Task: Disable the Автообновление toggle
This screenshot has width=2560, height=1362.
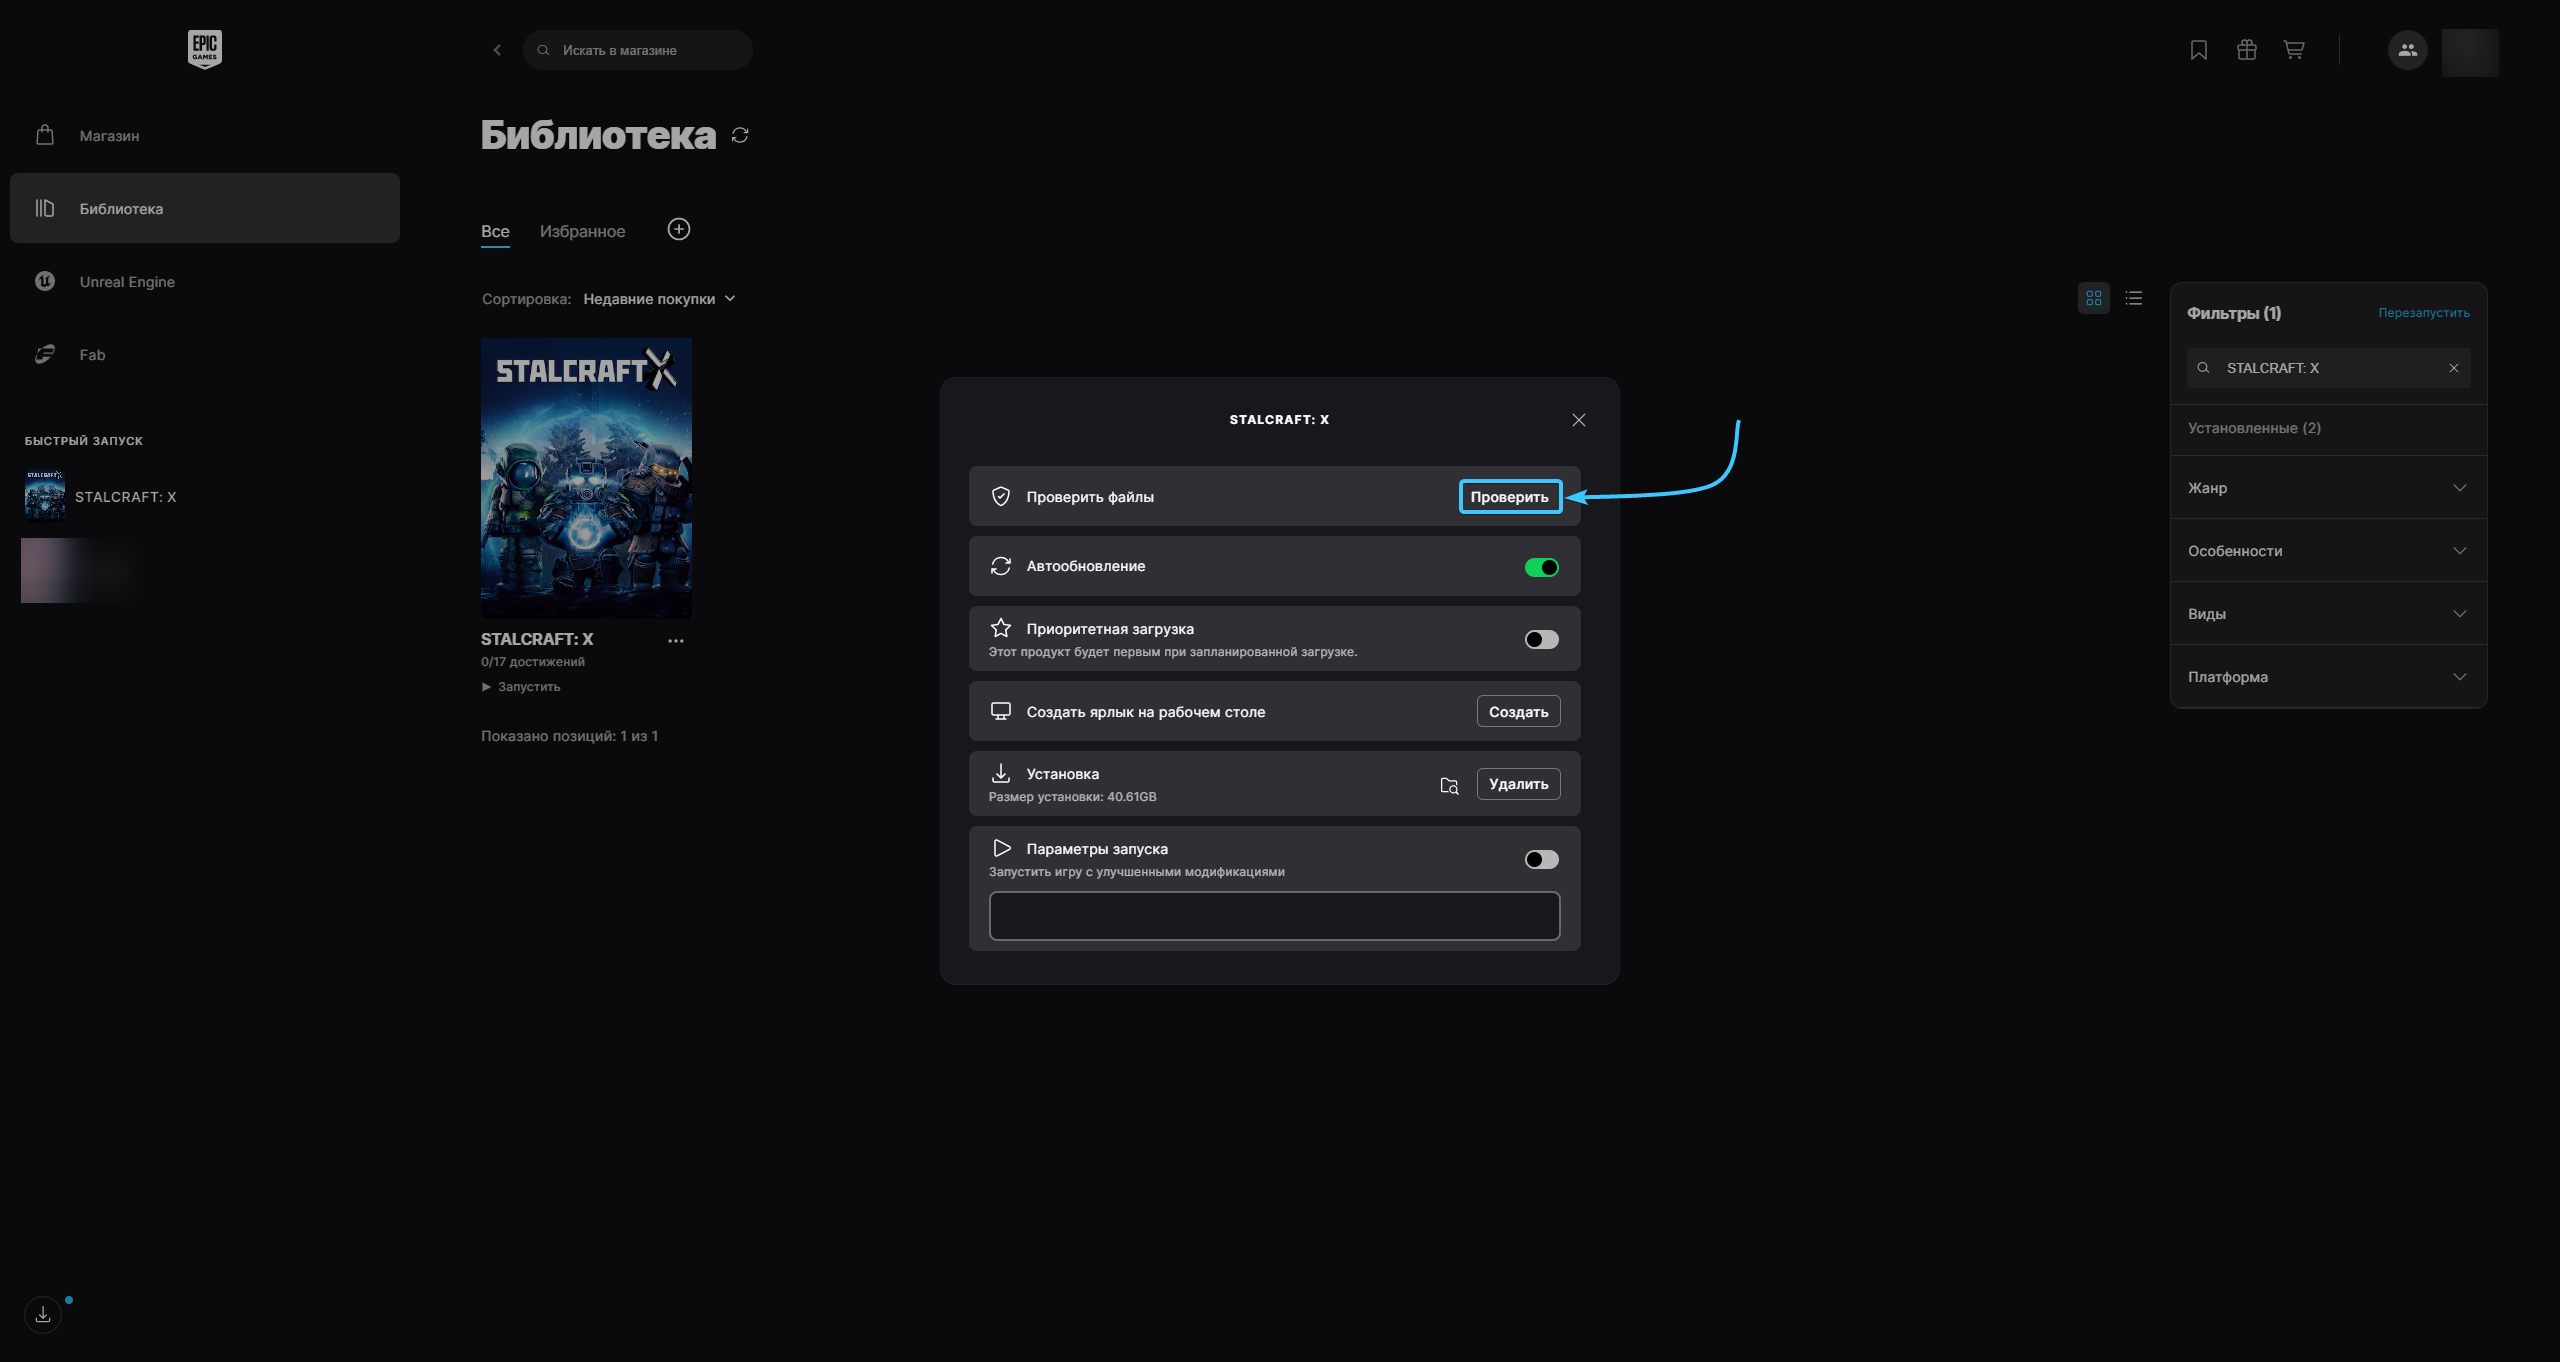Action: pos(1541,567)
